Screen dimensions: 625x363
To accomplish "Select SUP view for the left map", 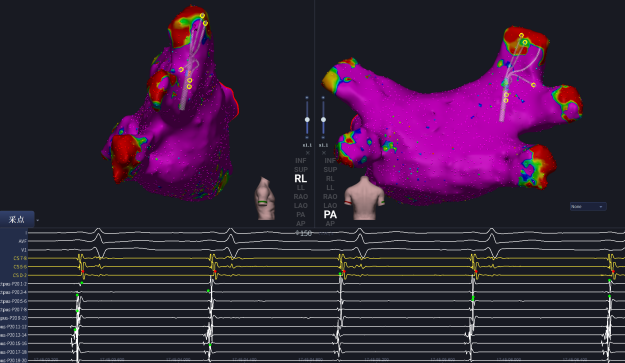I will [x=301, y=169].
